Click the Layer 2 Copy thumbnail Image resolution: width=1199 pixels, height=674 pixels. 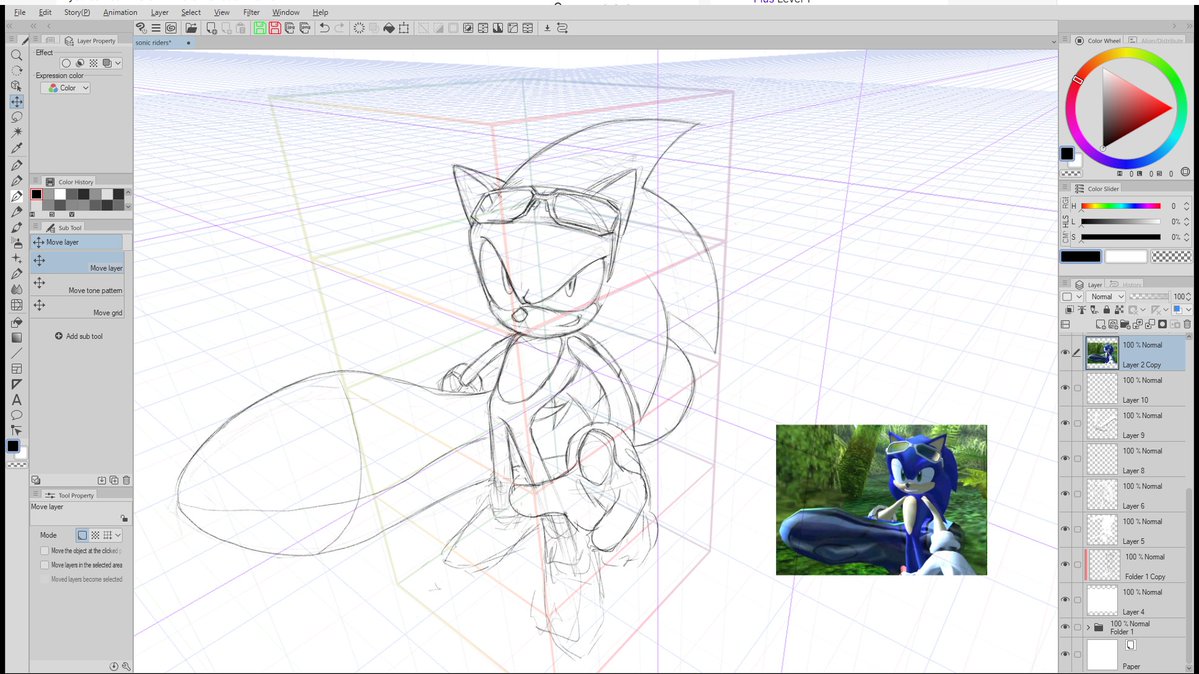tap(1102, 353)
